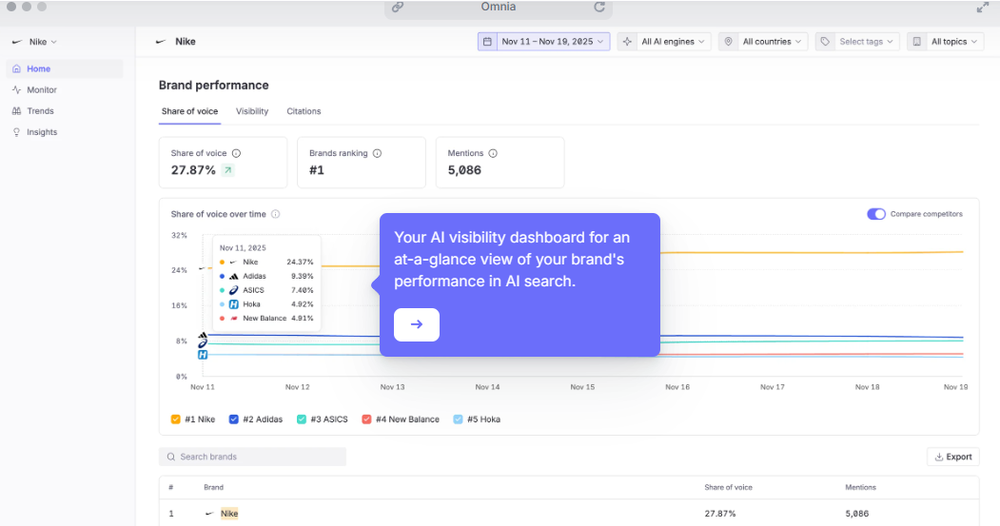Click the arrow button in the tooltip
The width and height of the screenshot is (1000, 526).
tap(416, 325)
